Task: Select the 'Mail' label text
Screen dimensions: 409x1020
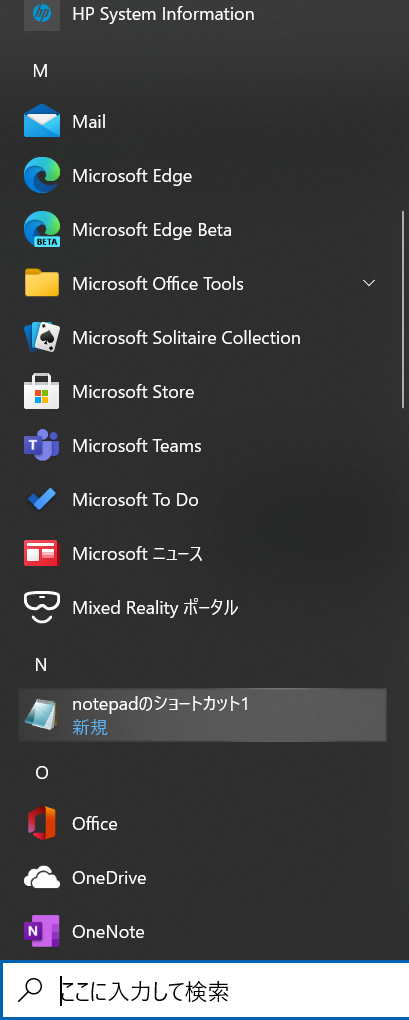Action: point(89,122)
